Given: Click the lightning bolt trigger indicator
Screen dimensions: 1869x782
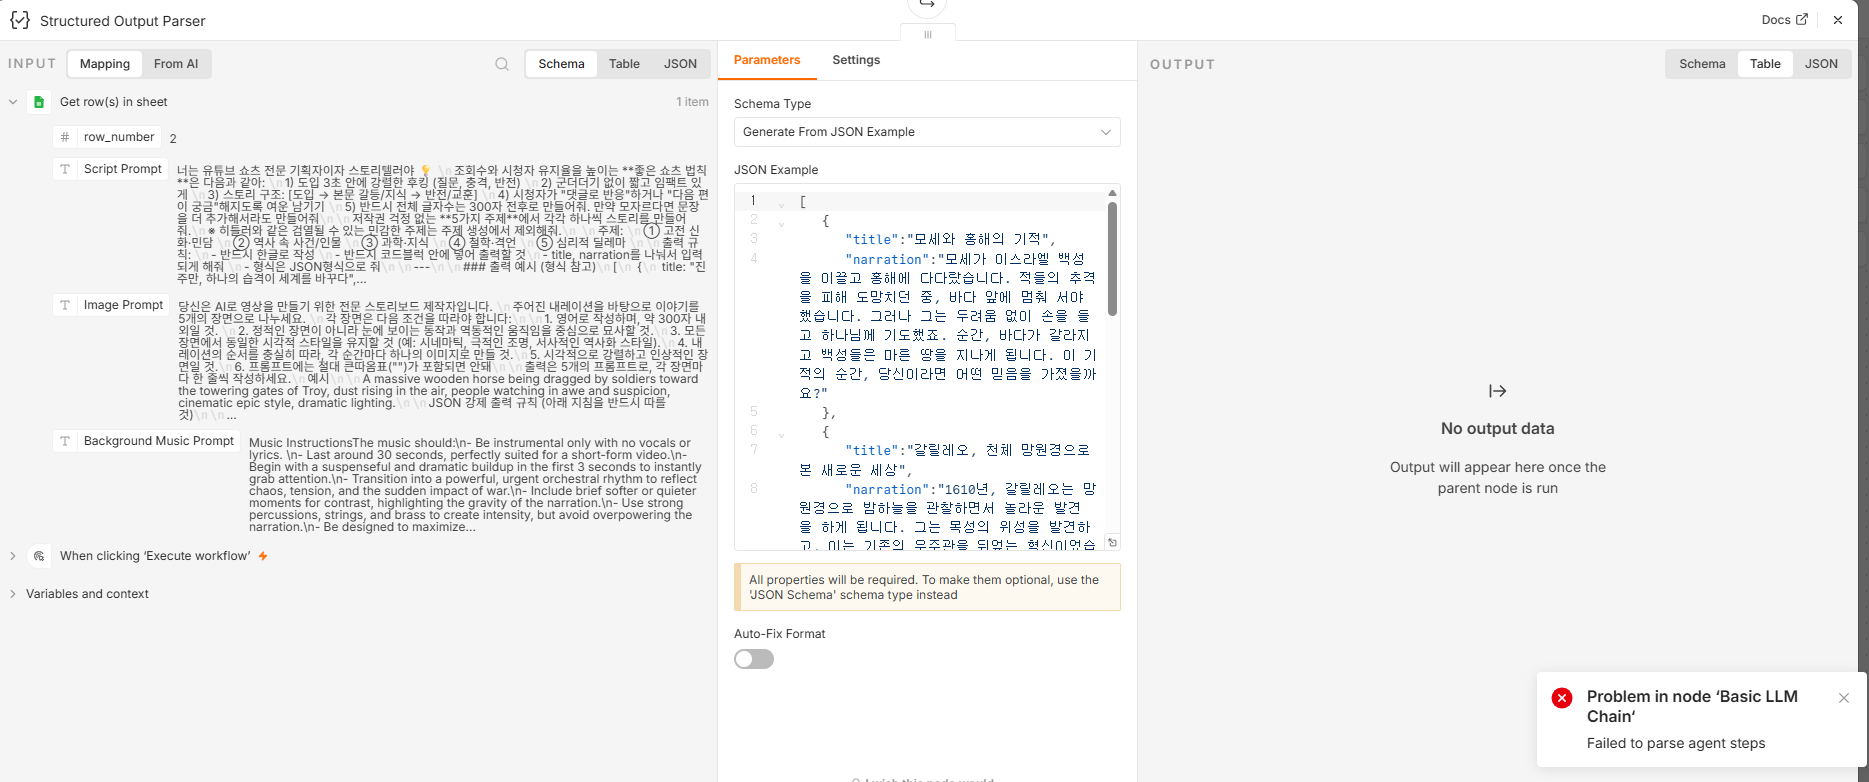Looking at the screenshot, I should point(263,556).
